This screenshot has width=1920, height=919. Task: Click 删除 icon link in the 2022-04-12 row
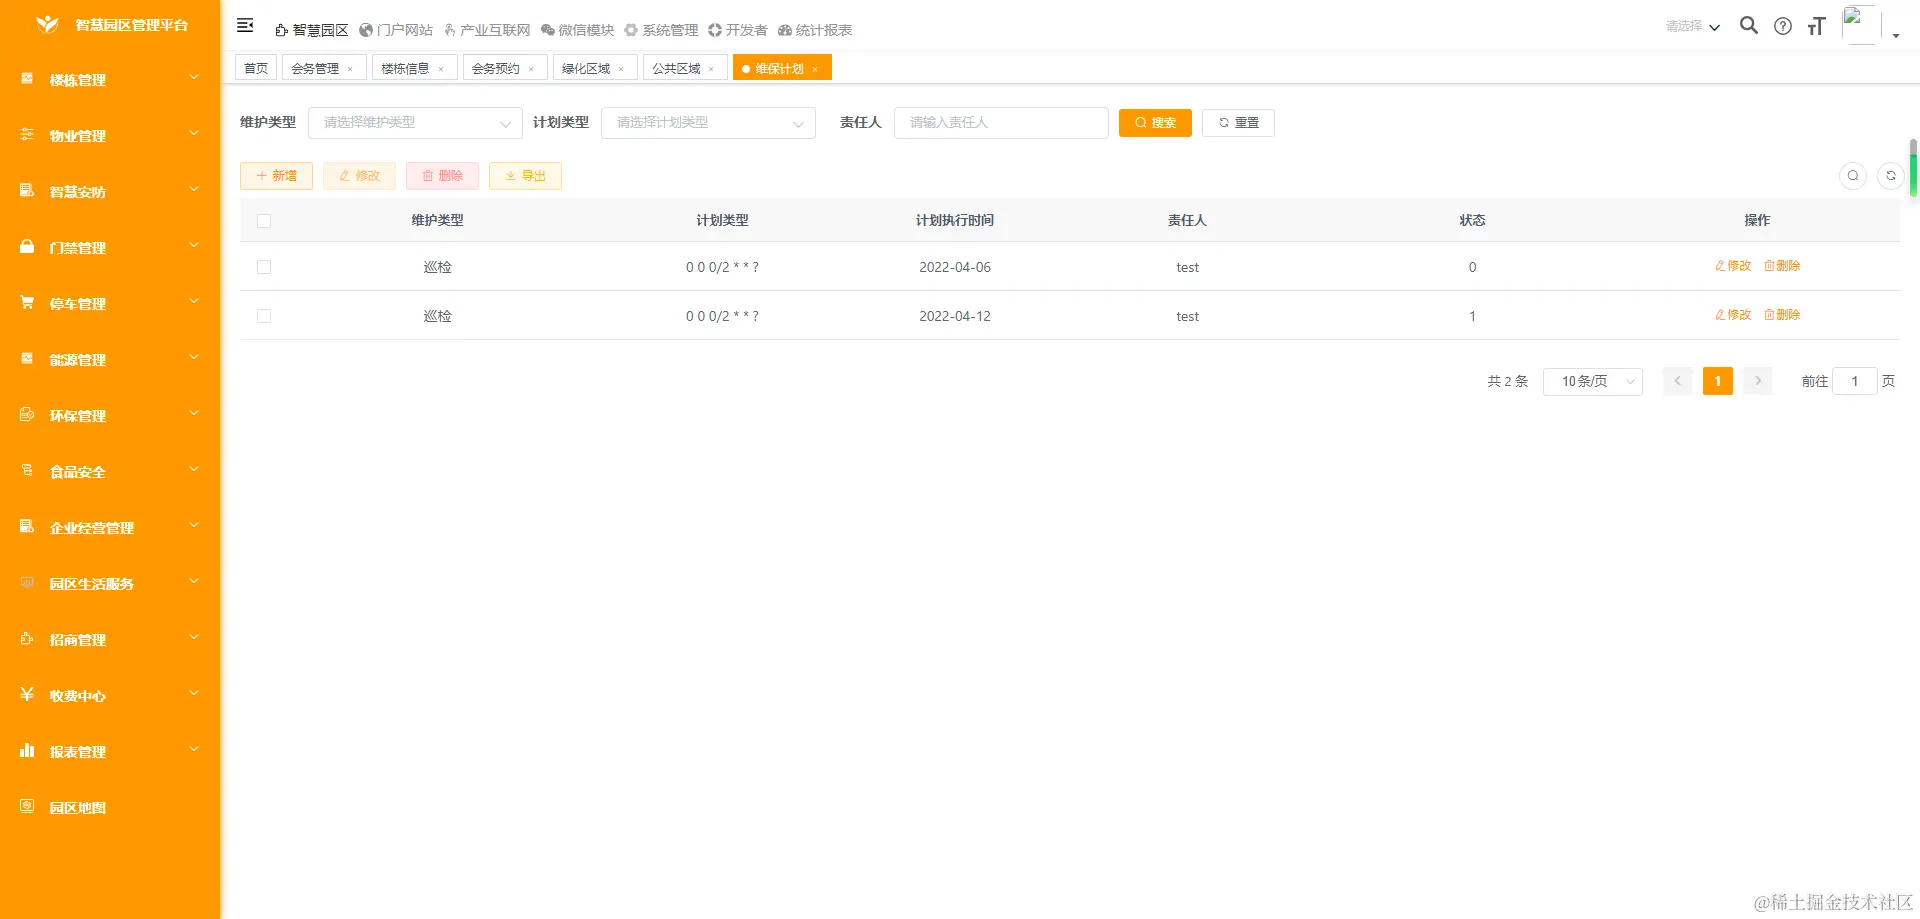point(1782,315)
